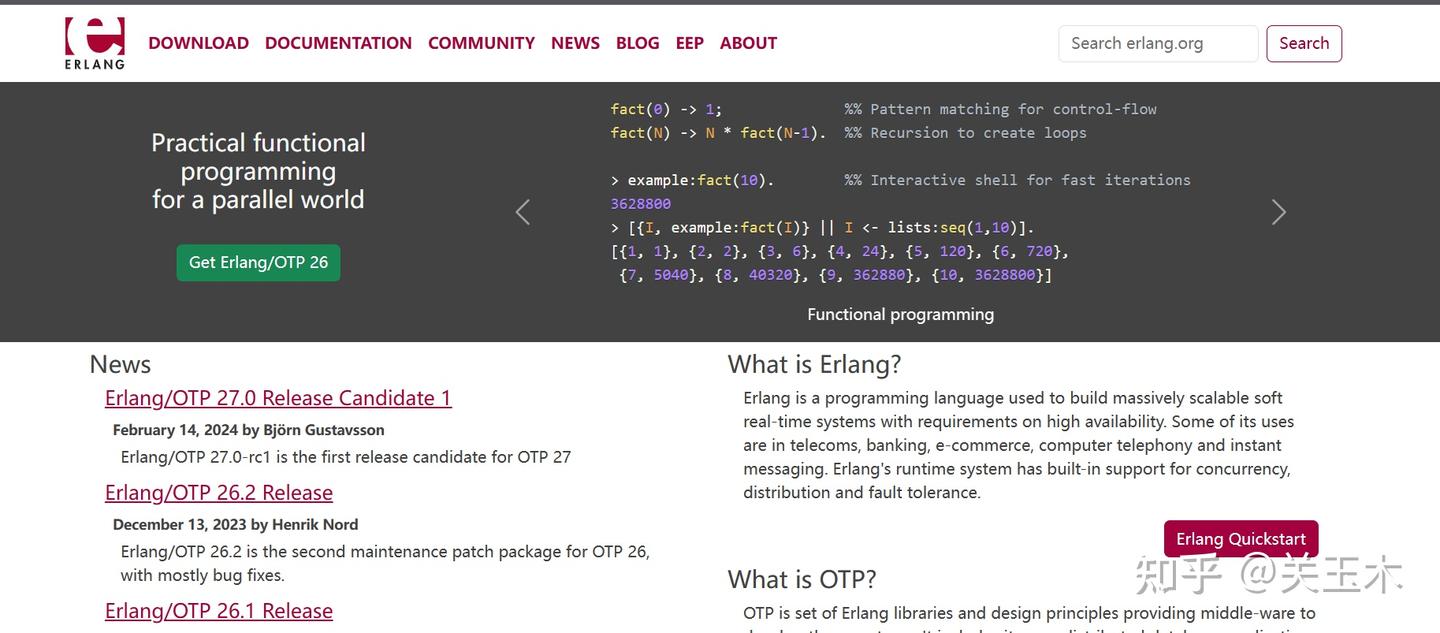Open the Erlang/OTP 26.1 Release news item
The image size is (1440, 633).
(219, 610)
